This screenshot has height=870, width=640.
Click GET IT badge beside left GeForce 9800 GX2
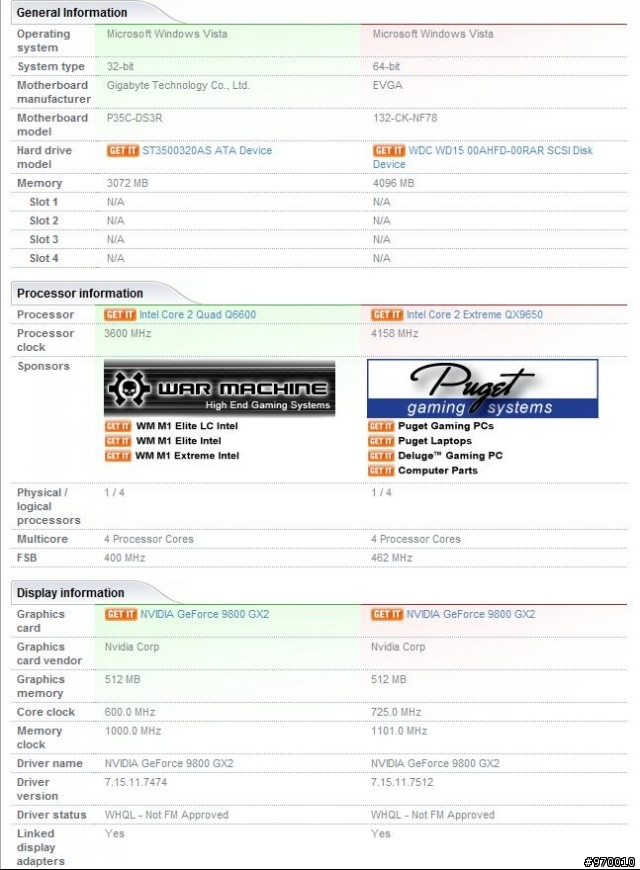(120, 614)
